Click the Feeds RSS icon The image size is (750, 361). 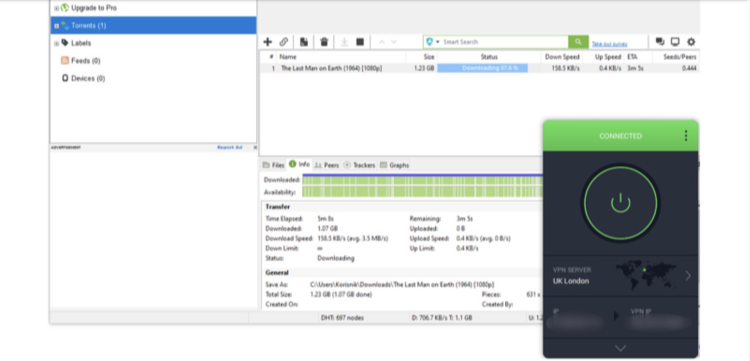tap(65, 61)
